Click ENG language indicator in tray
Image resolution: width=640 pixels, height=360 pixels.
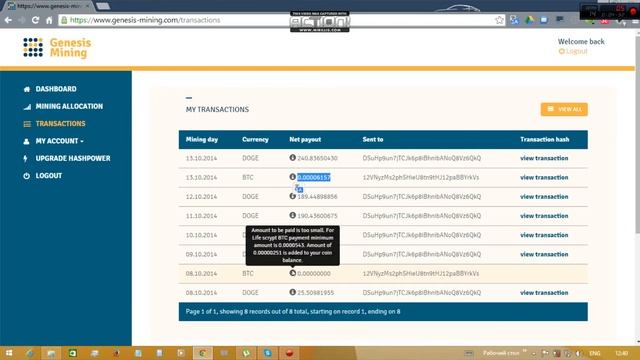point(595,353)
